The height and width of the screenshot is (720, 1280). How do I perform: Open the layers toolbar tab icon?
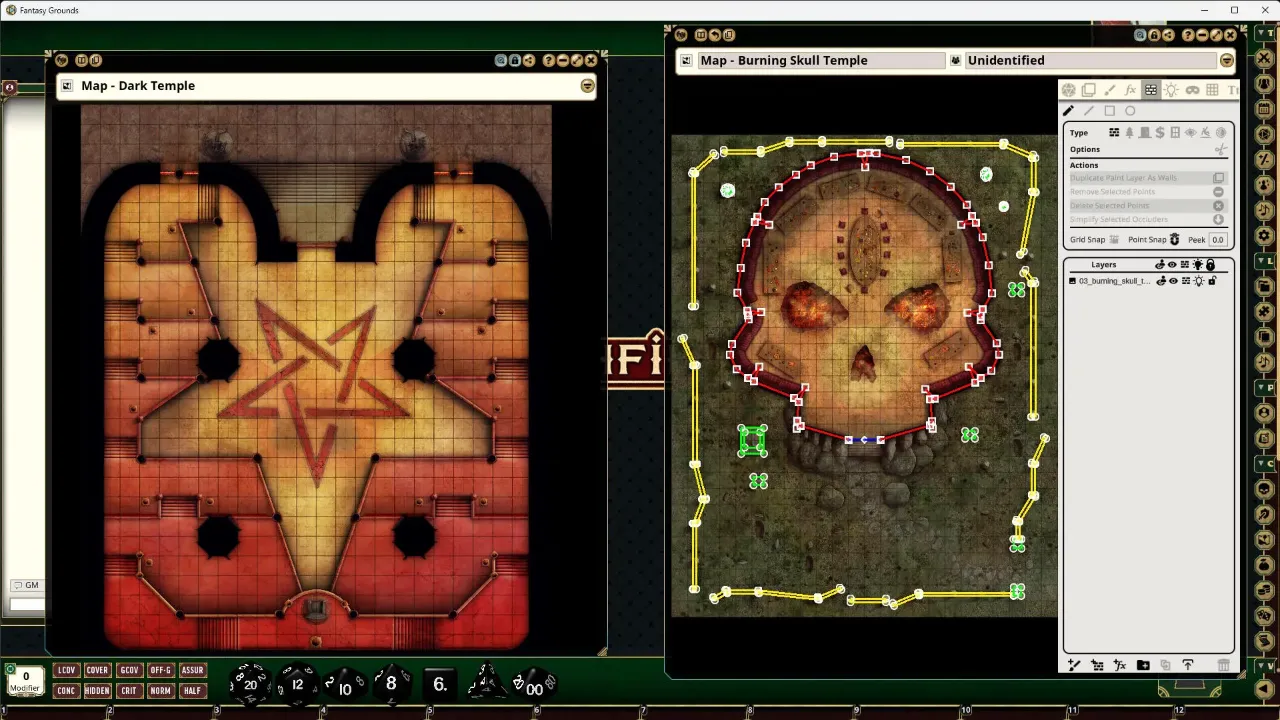click(1089, 90)
